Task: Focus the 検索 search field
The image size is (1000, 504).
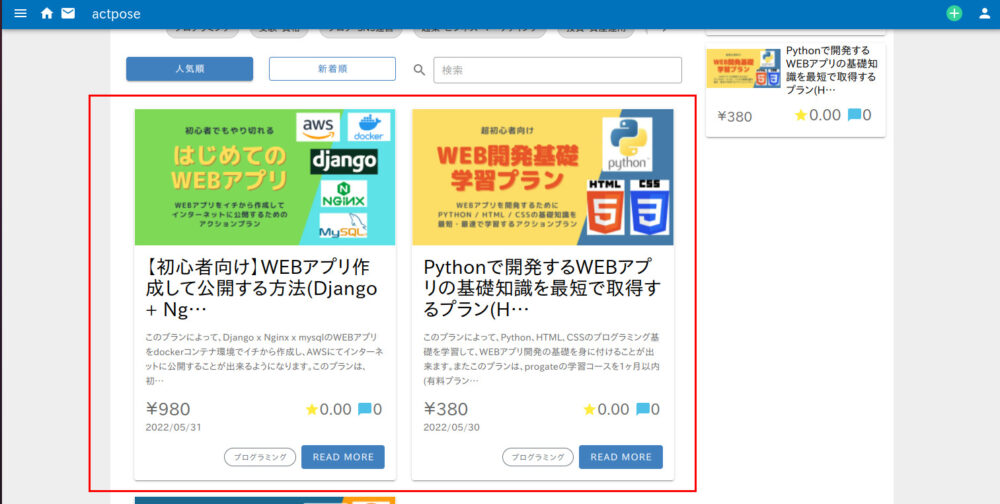Action: coord(557,70)
